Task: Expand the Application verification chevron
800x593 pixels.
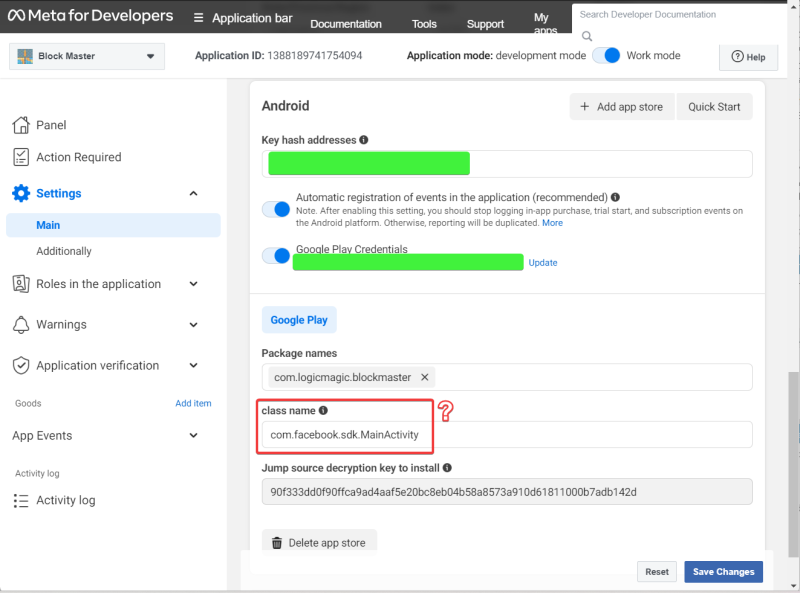Action: tap(193, 365)
